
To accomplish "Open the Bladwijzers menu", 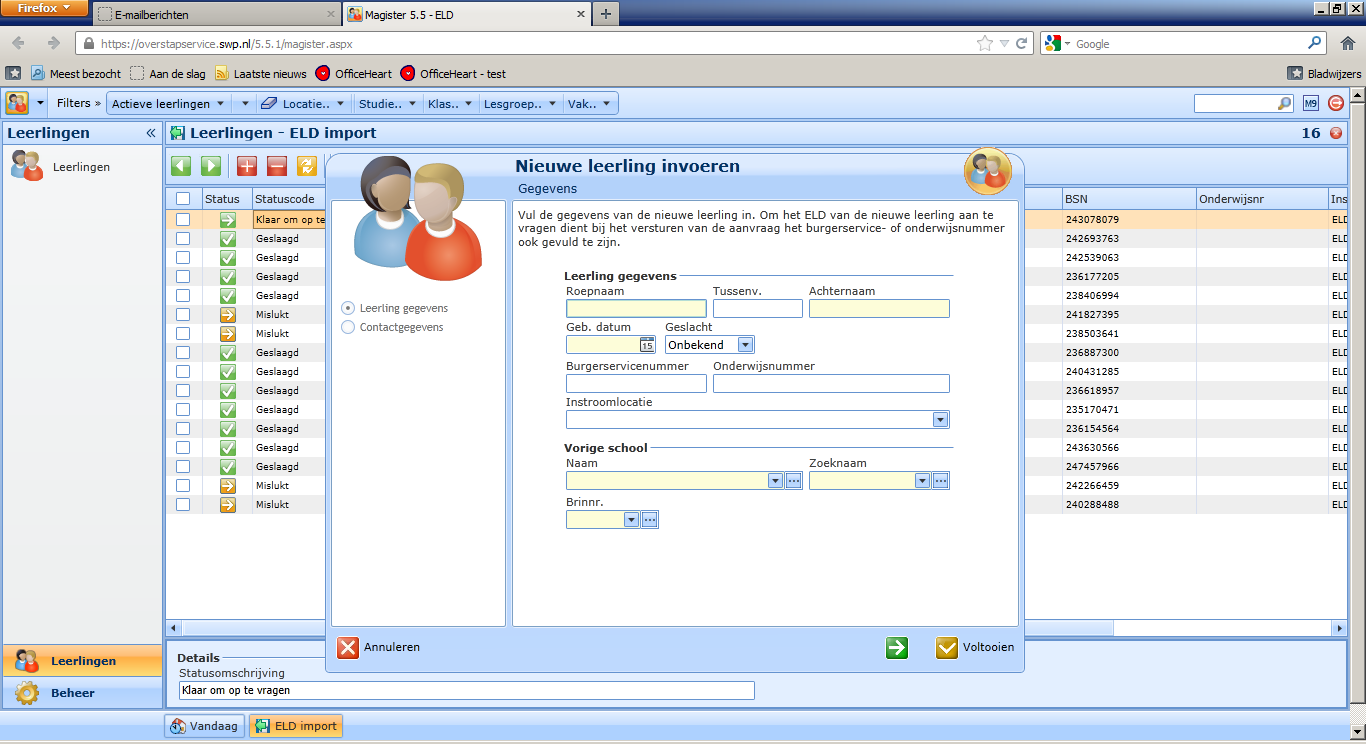I will (1325, 73).
